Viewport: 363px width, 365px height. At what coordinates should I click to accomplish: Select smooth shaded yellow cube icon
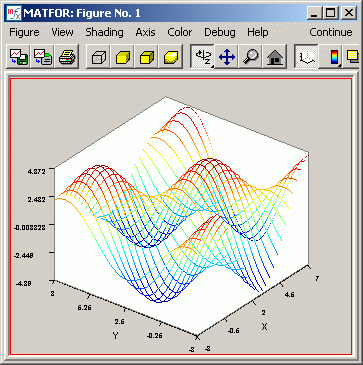pos(171,56)
